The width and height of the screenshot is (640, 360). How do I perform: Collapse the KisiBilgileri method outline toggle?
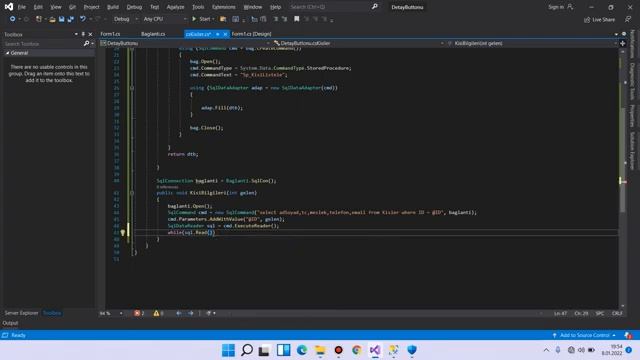click(x=132, y=193)
